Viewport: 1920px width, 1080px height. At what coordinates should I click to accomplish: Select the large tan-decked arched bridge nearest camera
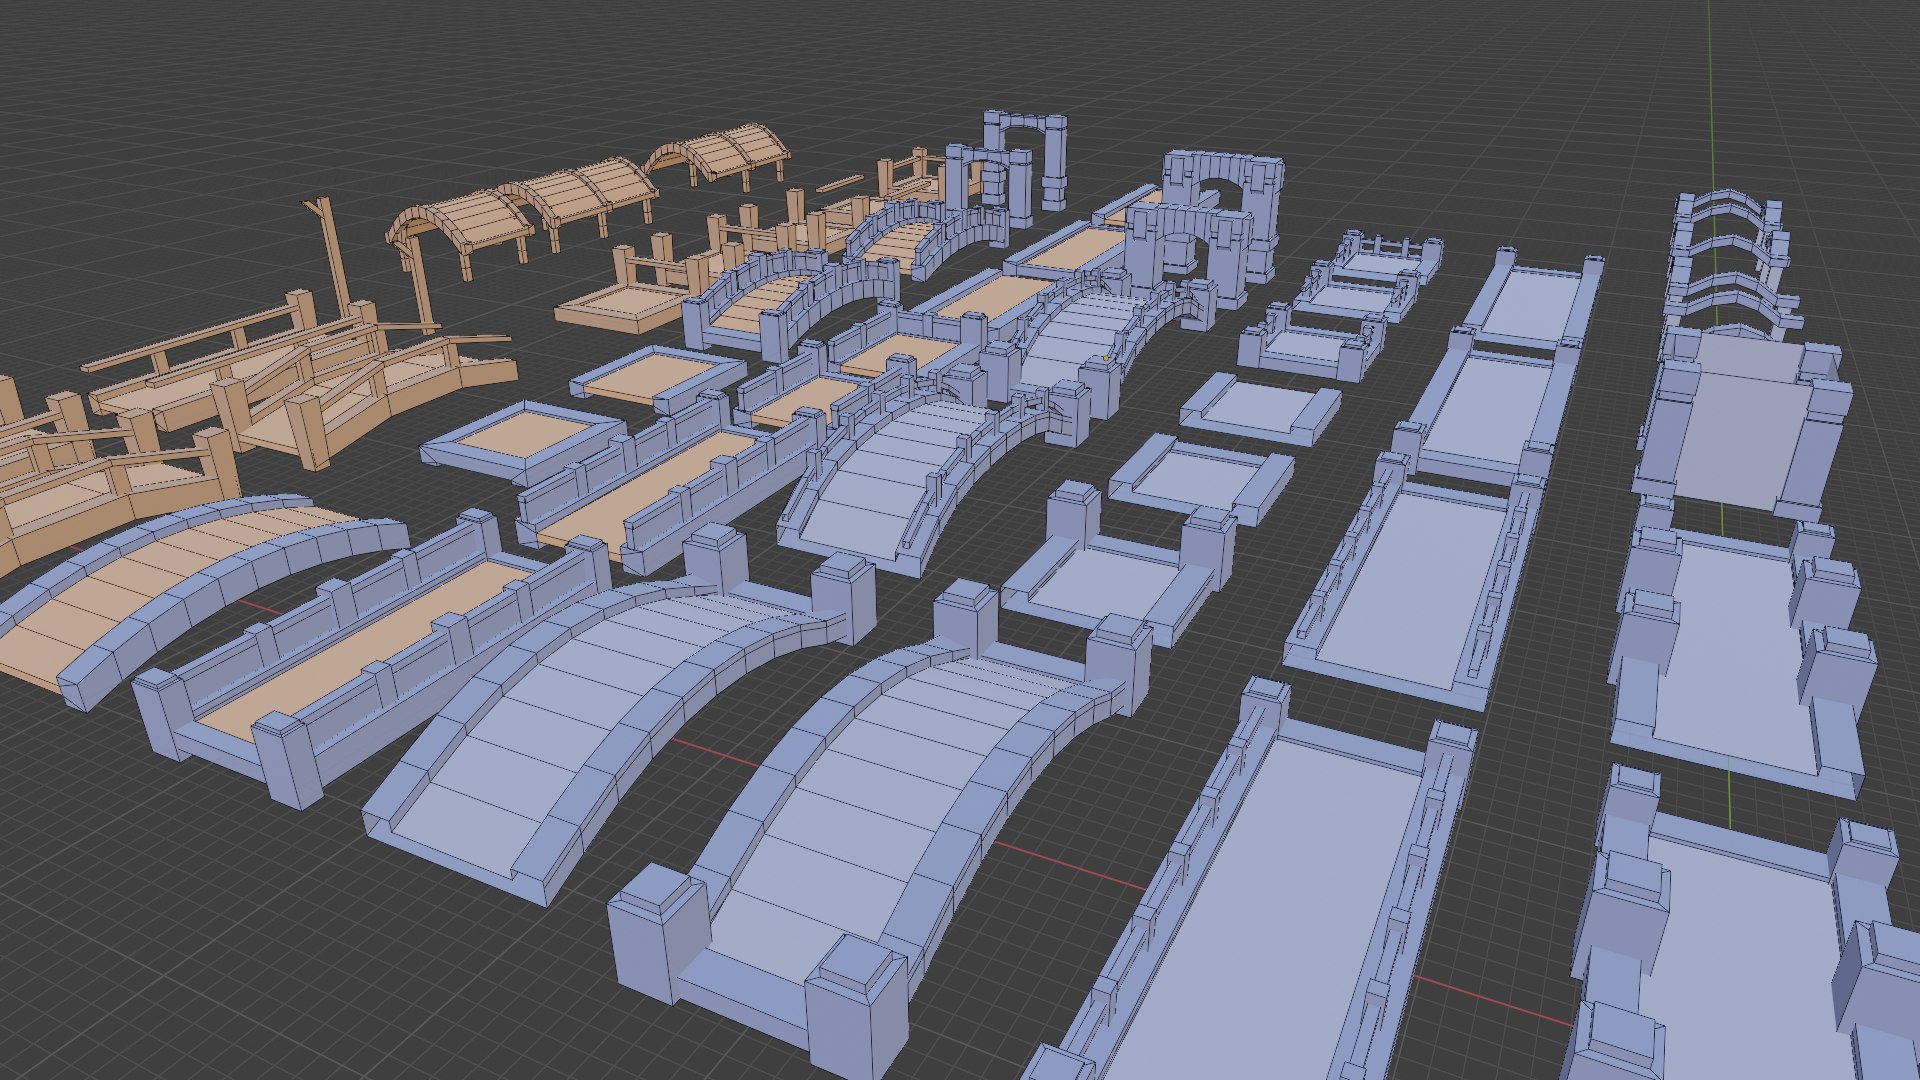190,590
